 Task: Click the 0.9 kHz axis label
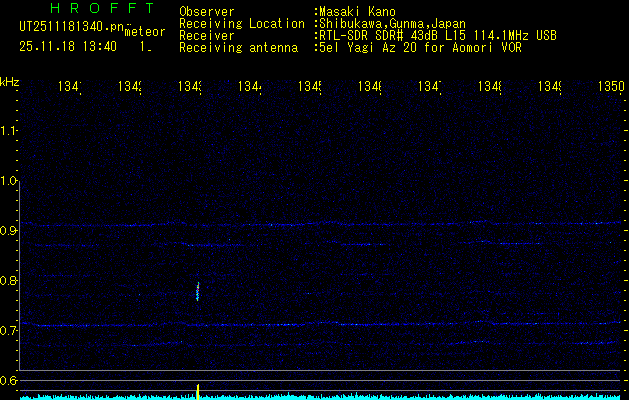pos(9,231)
